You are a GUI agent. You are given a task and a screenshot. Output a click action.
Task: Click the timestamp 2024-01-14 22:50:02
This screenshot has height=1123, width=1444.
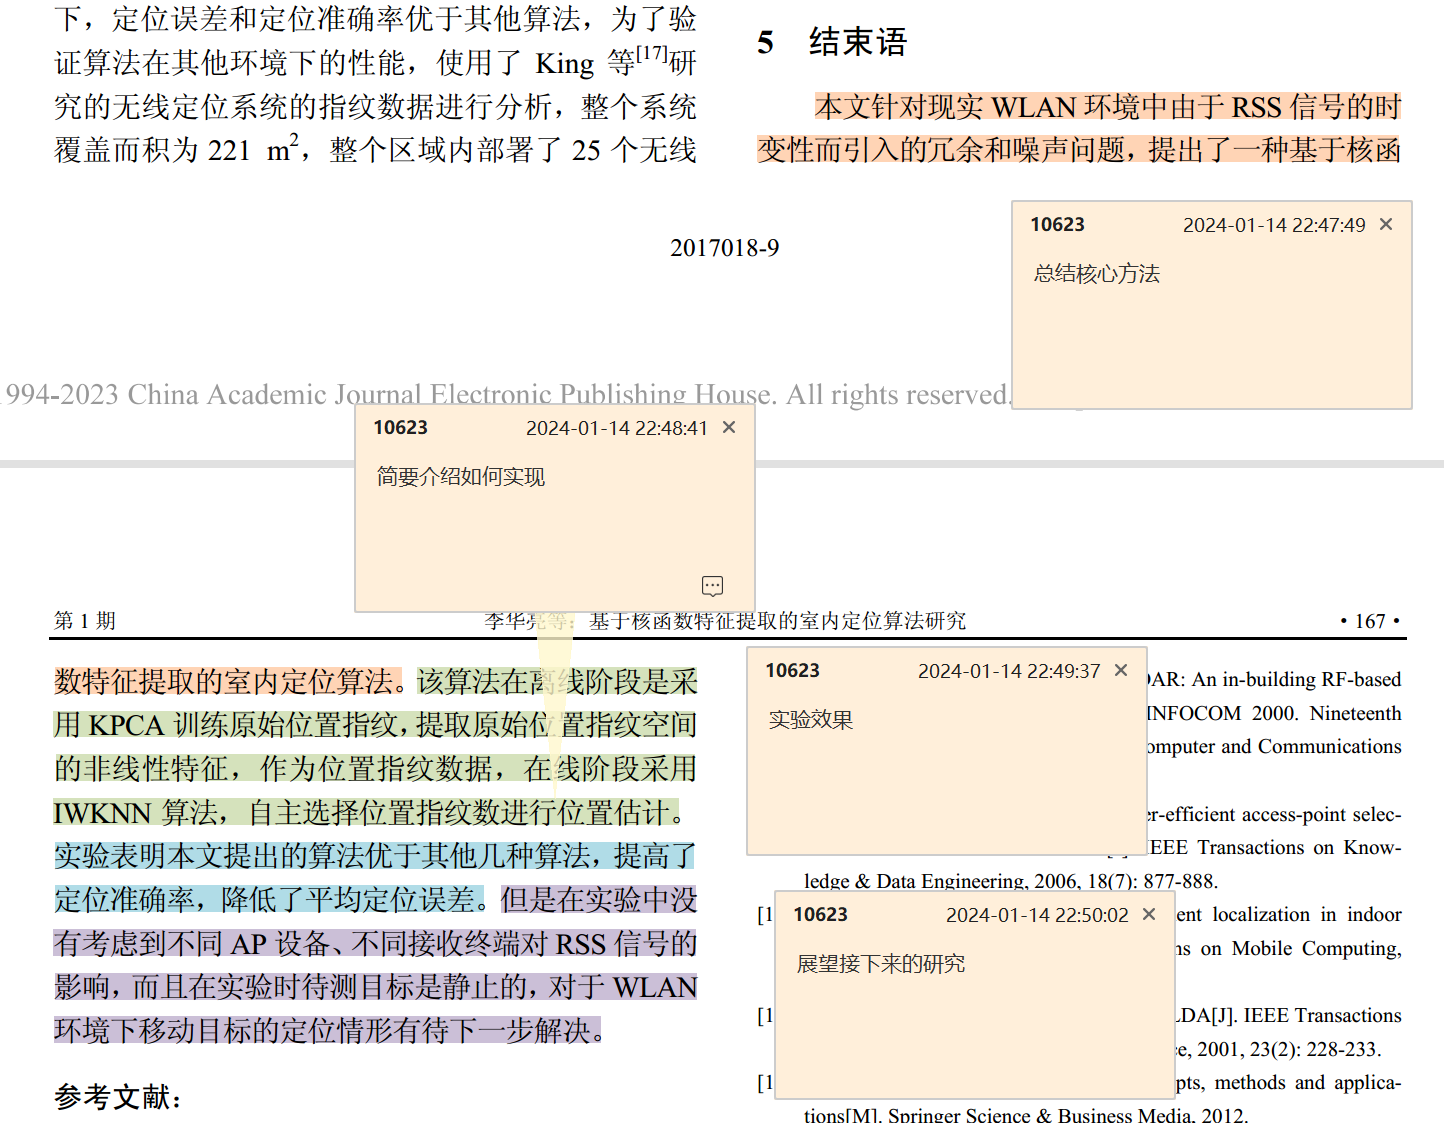pos(1037,915)
